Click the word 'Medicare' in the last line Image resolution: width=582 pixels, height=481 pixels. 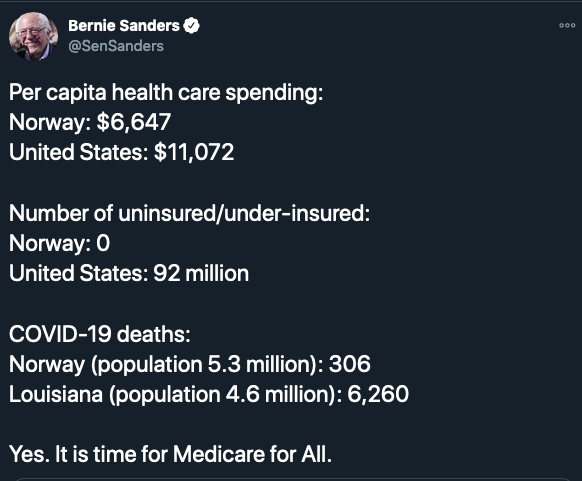pyautogui.click(x=219, y=455)
